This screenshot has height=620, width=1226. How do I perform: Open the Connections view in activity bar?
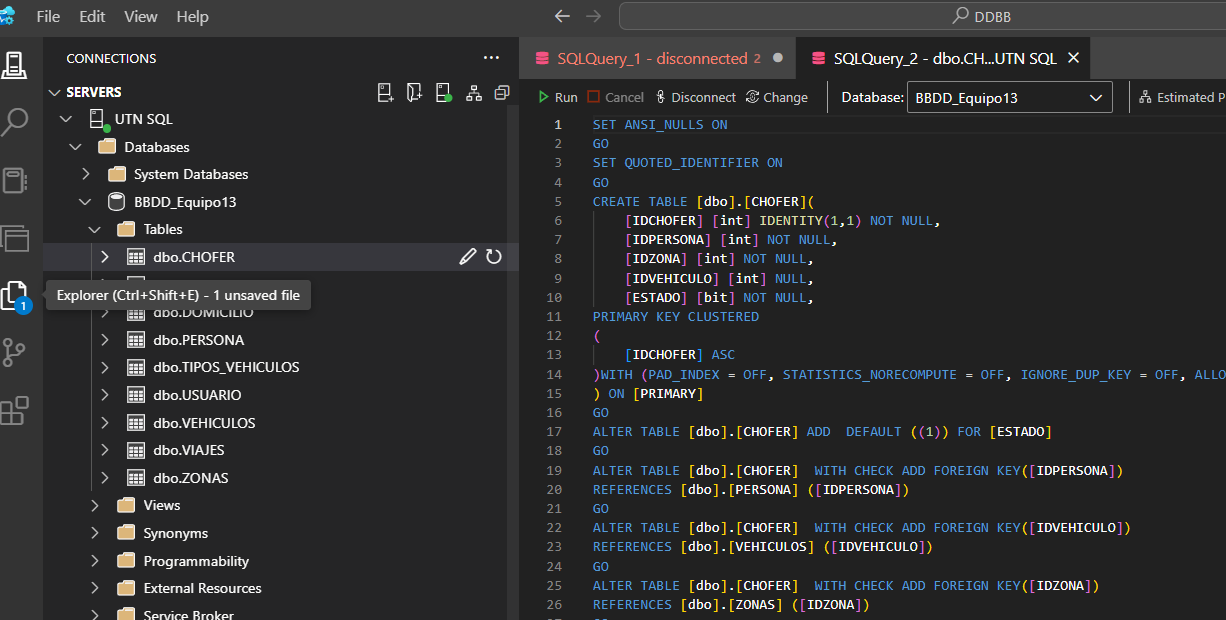[15, 64]
